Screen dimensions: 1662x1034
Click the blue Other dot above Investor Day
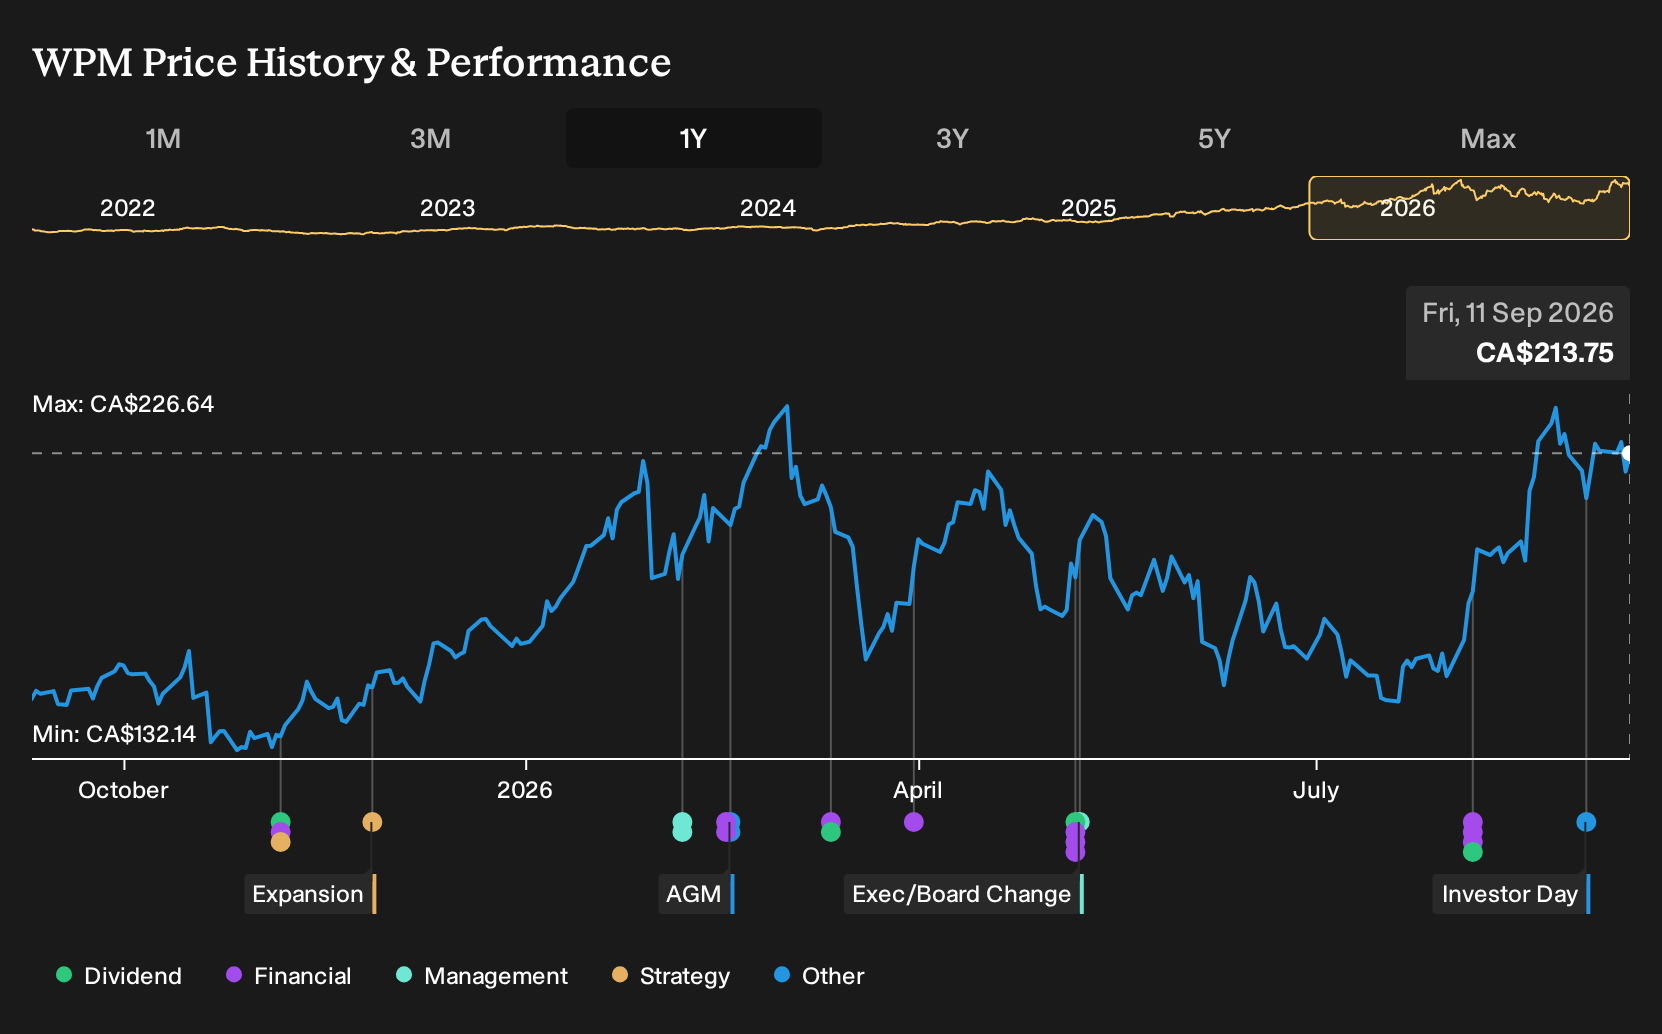point(1586,822)
